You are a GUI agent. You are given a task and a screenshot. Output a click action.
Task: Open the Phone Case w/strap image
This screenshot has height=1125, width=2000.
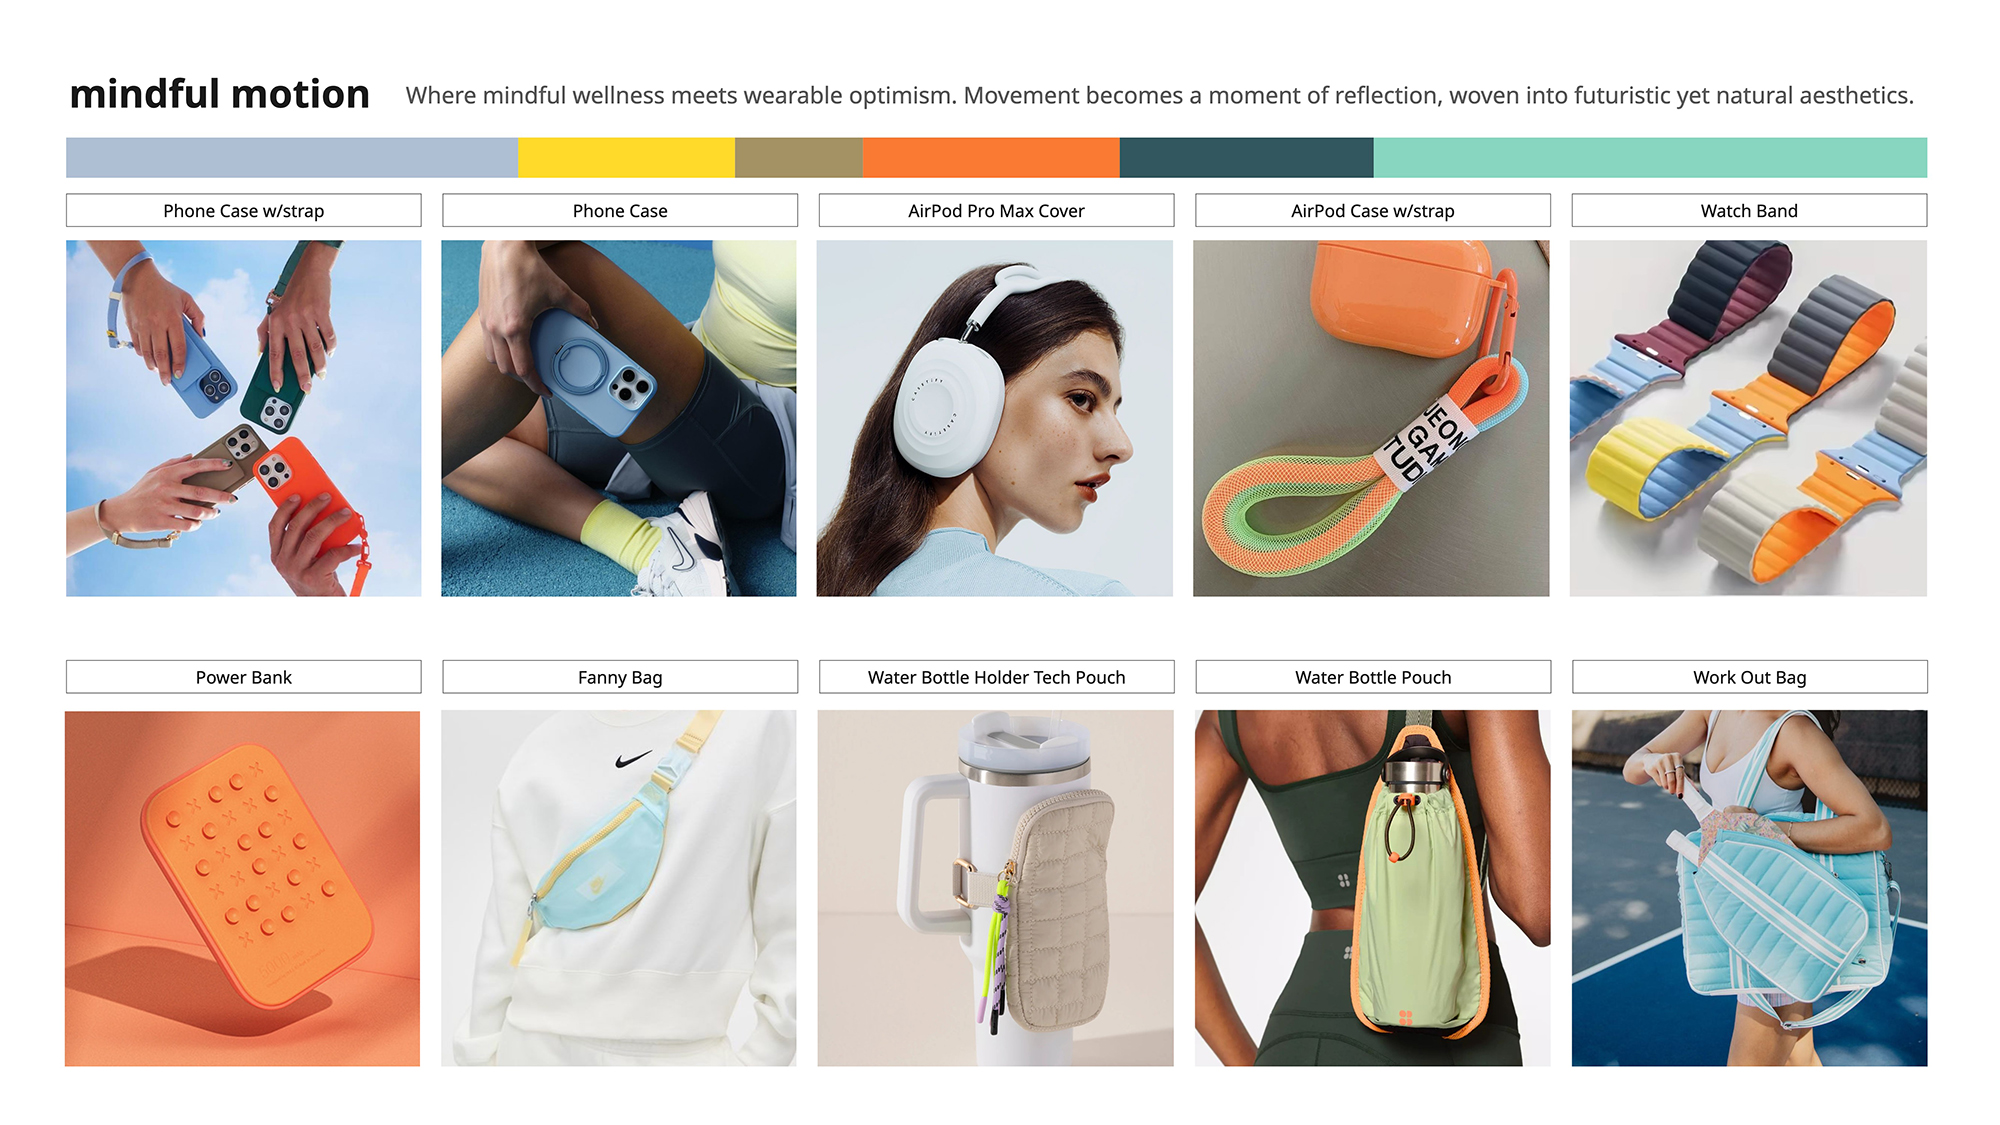[244, 418]
